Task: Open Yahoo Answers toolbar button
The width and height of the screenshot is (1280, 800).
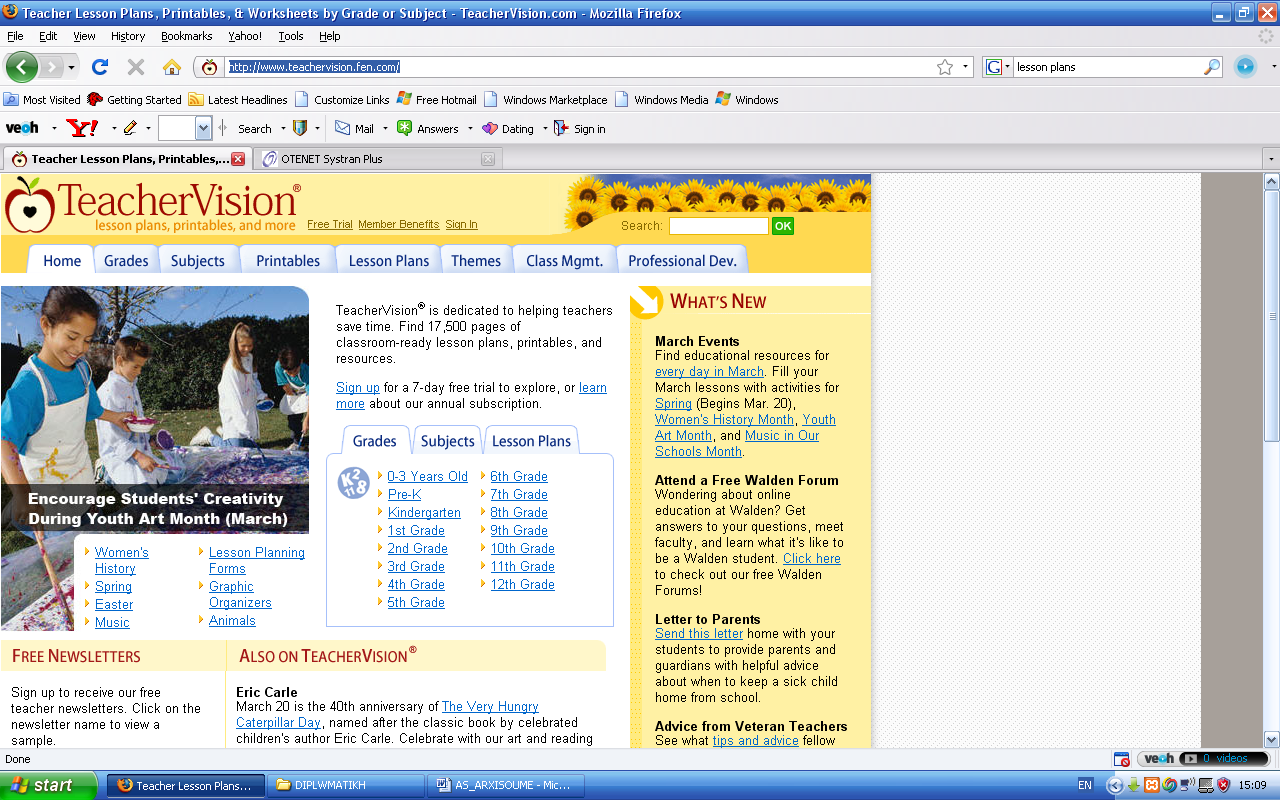Action: click(x=428, y=128)
